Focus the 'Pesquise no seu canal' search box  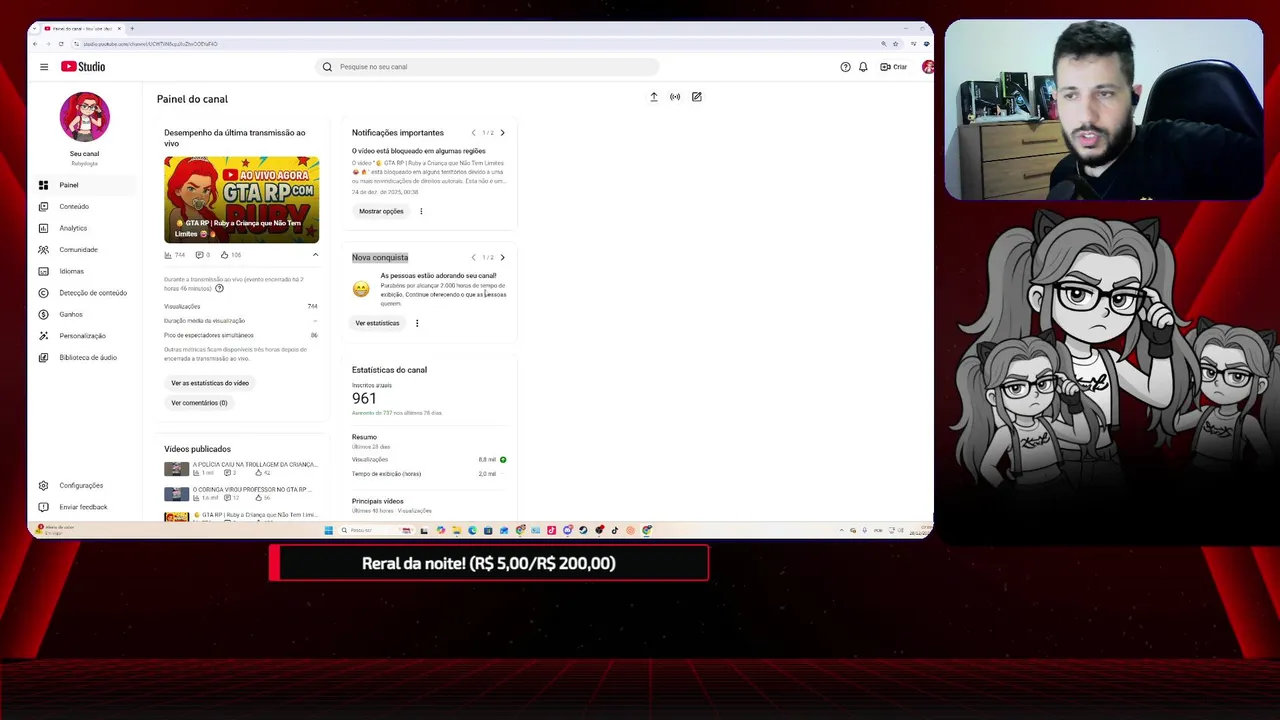487,67
